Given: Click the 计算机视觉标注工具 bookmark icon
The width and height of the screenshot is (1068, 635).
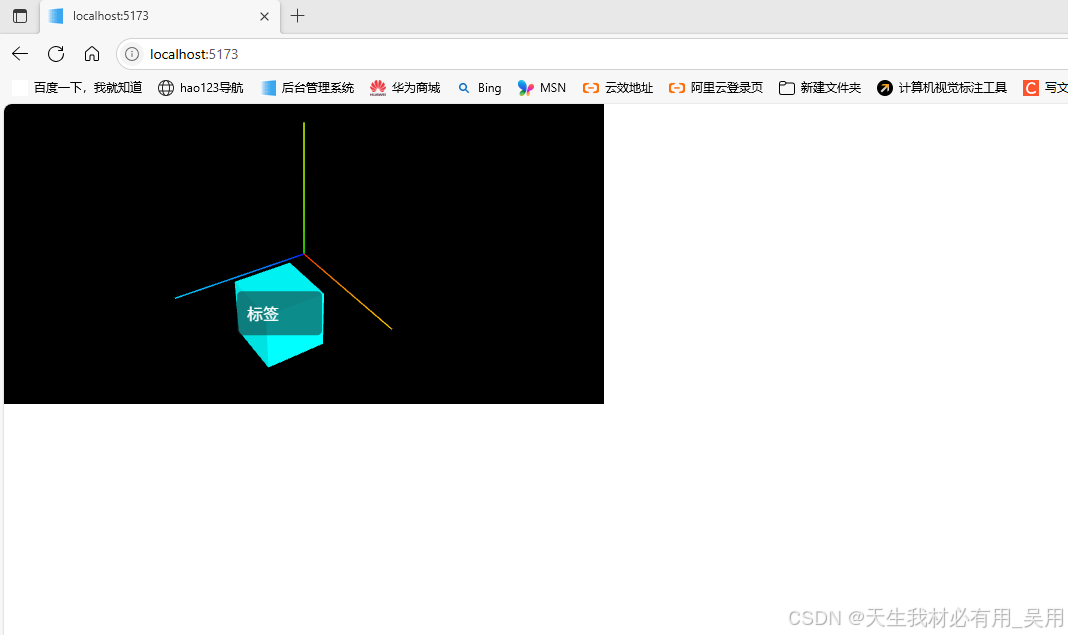Looking at the screenshot, I should (884, 88).
